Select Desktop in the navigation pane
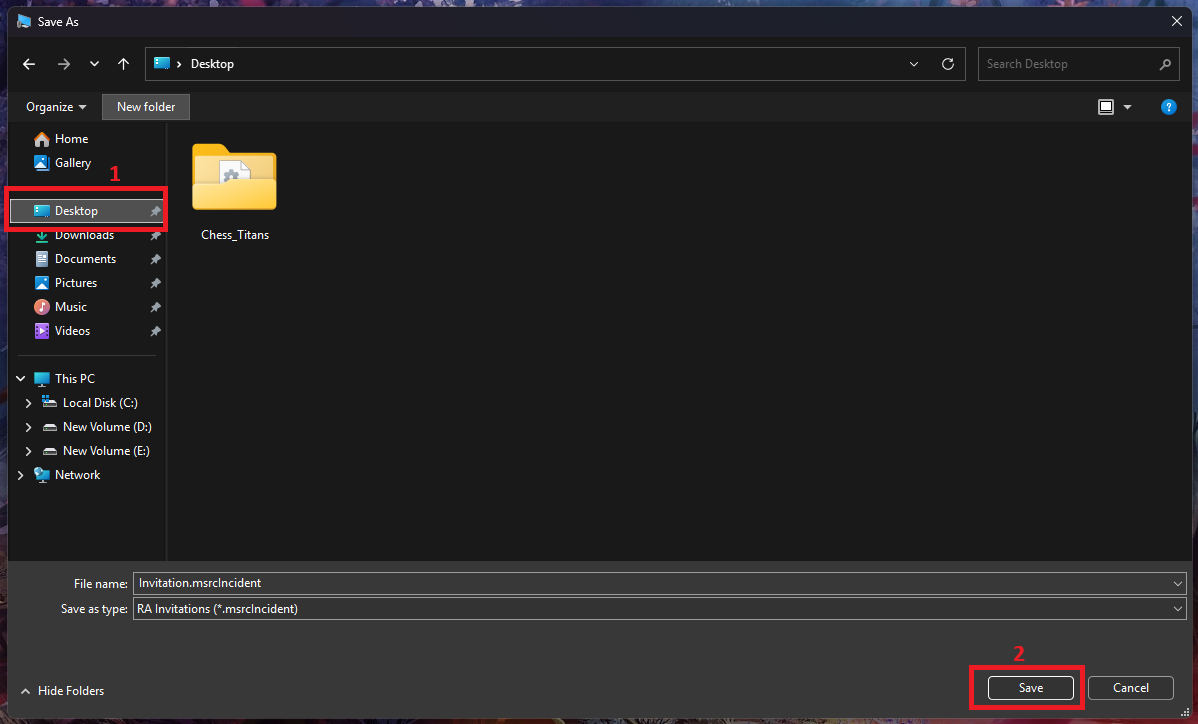1198x724 pixels. coord(87,211)
